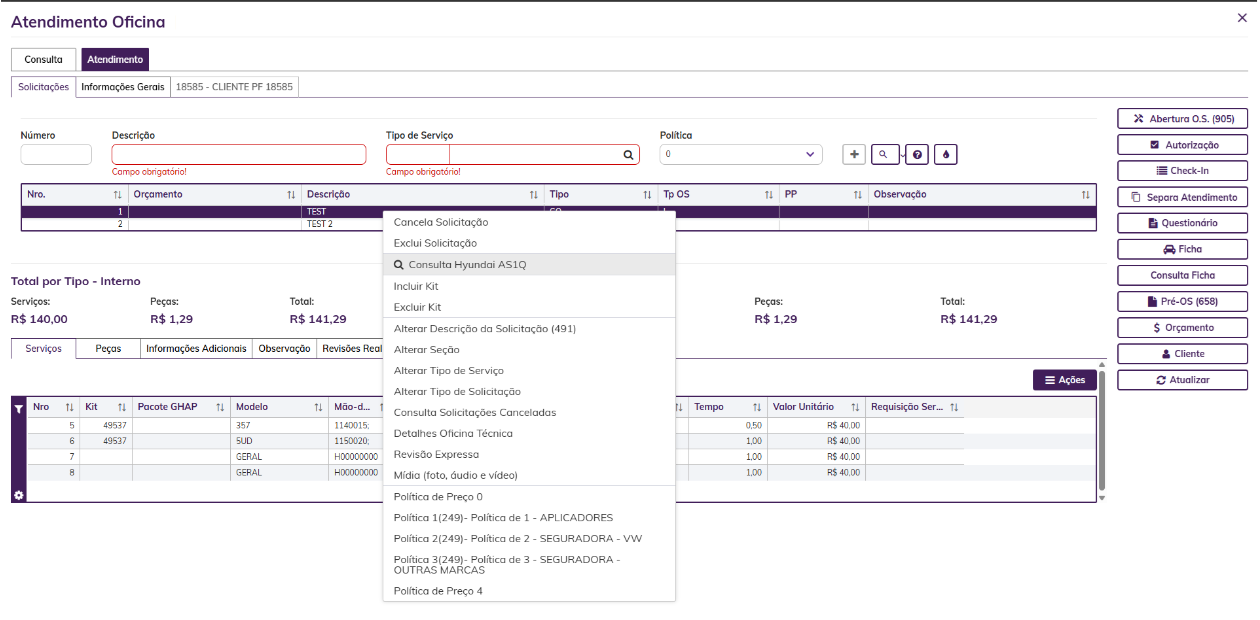Switch to the Peças tab
The height and width of the screenshot is (620, 1260).
(x=108, y=349)
